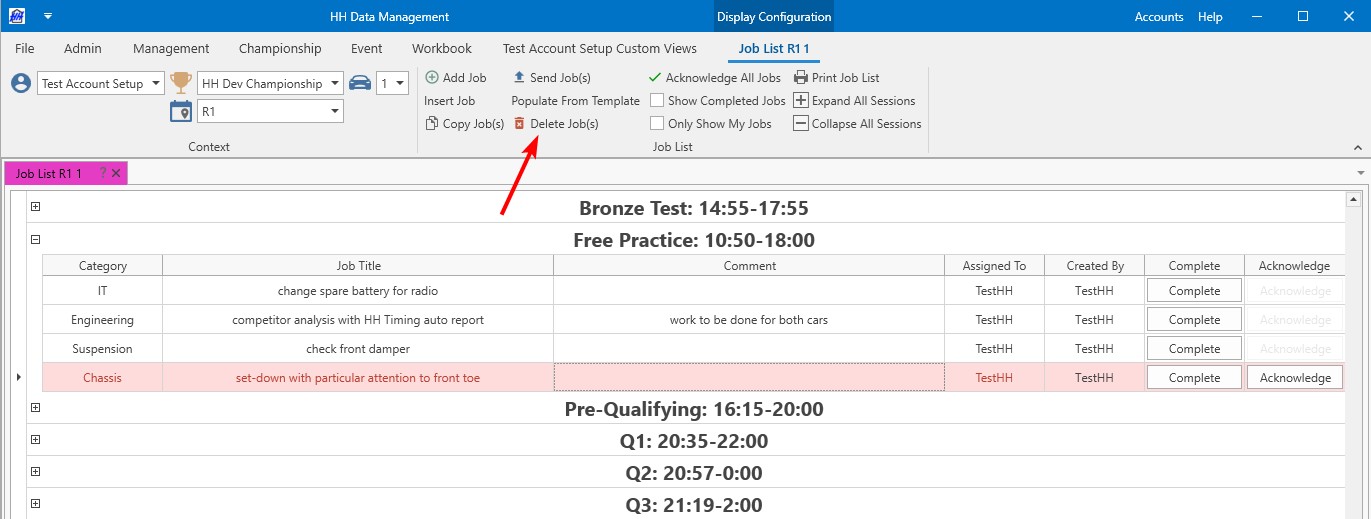Image resolution: width=1371 pixels, height=519 pixels.
Task: Click the red Delete Job(s) trash icon
Action: point(519,124)
